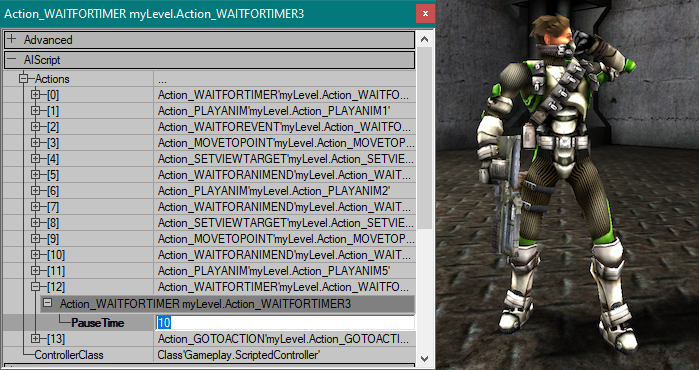Screen dimensions: 699x370
Task: Select Action_WAITFORANIMEND value in row [7]
Action: (284, 207)
